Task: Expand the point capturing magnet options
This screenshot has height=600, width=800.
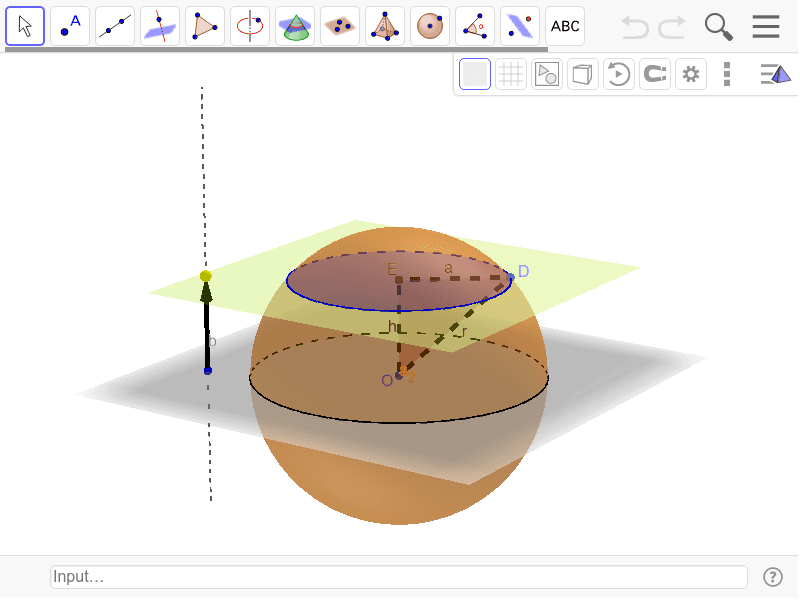Action: click(655, 74)
